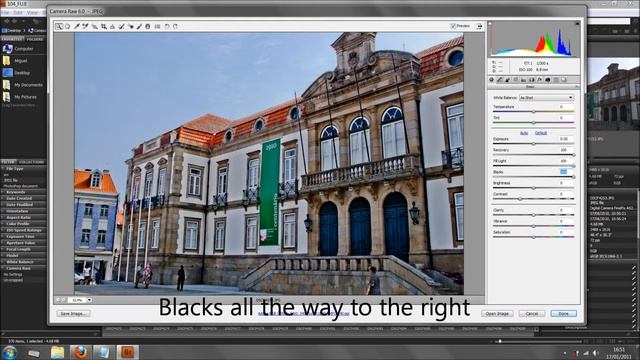Rotate image 90° clockwise
This screenshot has width=640, height=360.
click(x=176, y=27)
